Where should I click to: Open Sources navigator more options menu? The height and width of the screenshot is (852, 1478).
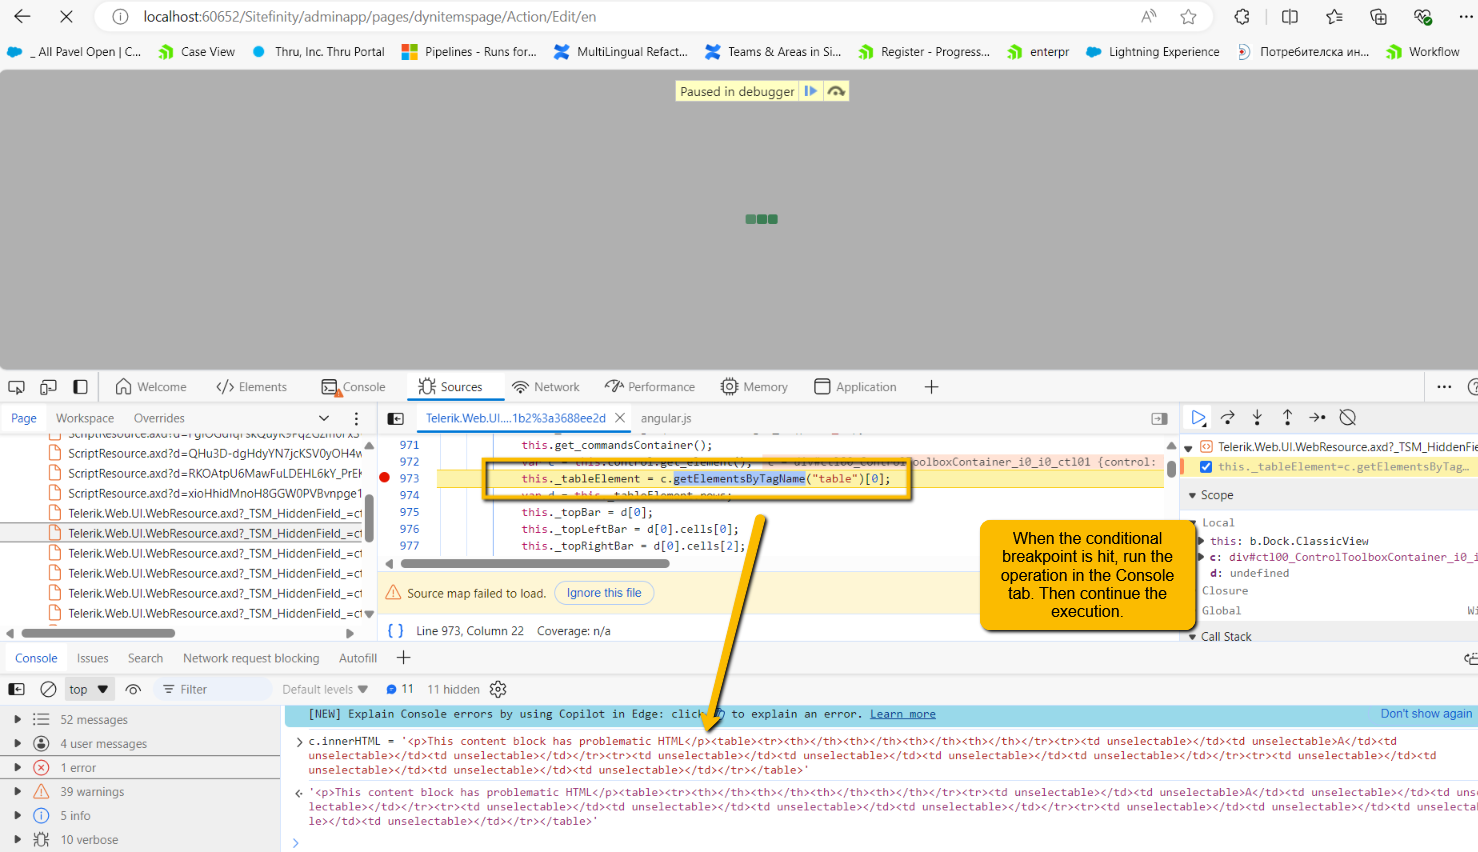click(x=356, y=418)
